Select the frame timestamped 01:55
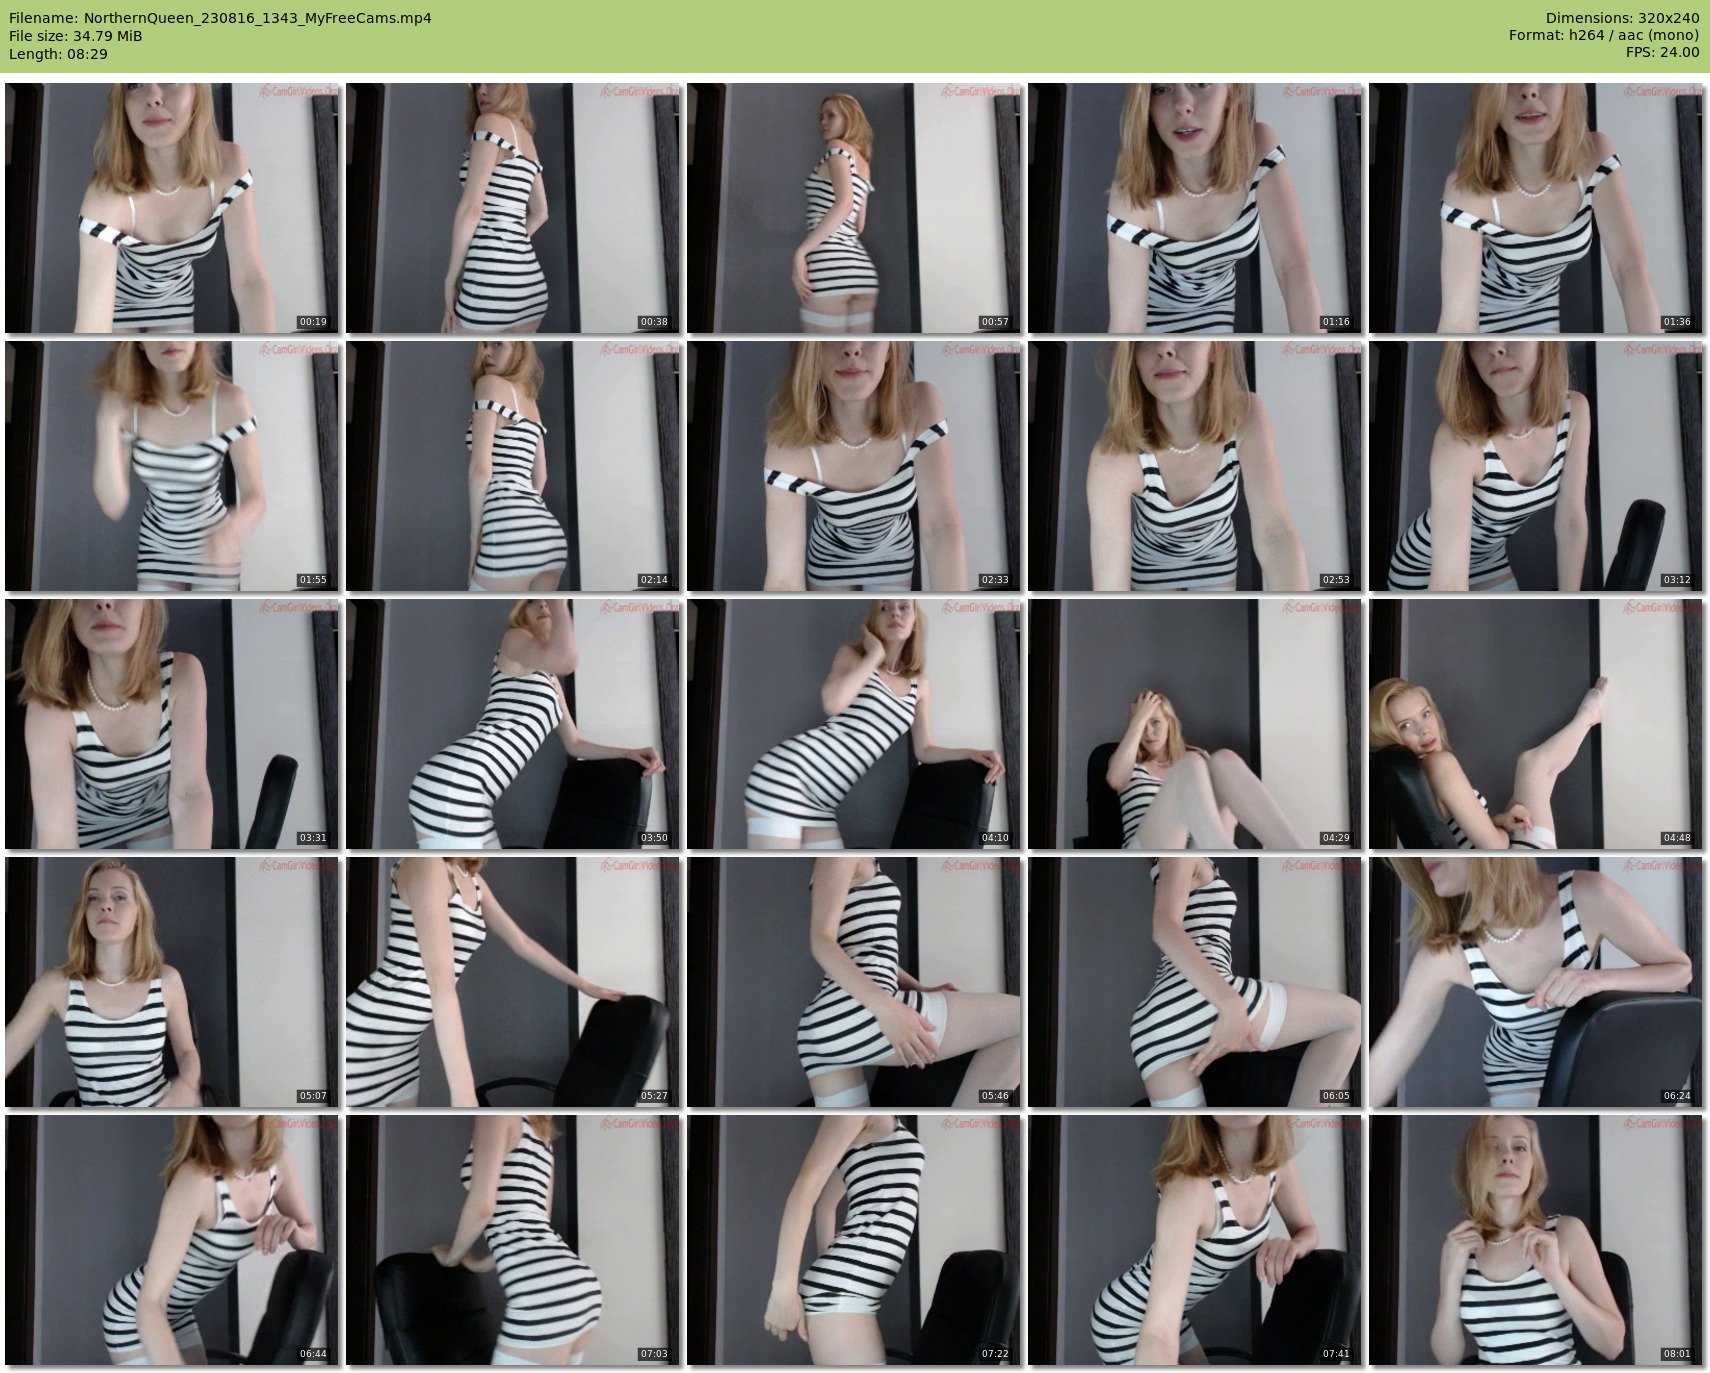 tap(172, 466)
